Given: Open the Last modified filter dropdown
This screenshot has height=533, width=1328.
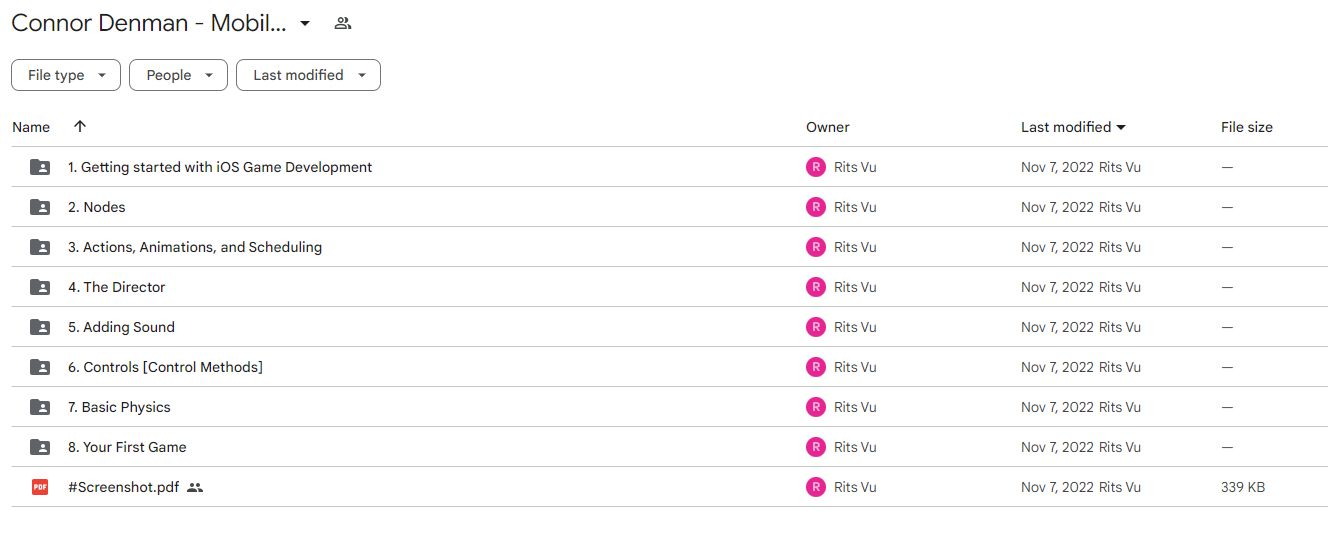Looking at the screenshot, I should tap(308, 75).
